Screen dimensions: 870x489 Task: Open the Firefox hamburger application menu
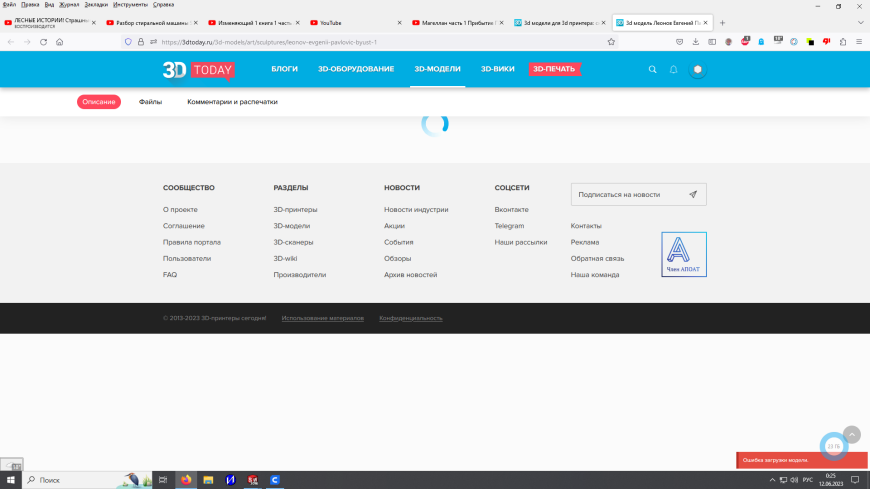pyautogui.click(x=859, y=42)
